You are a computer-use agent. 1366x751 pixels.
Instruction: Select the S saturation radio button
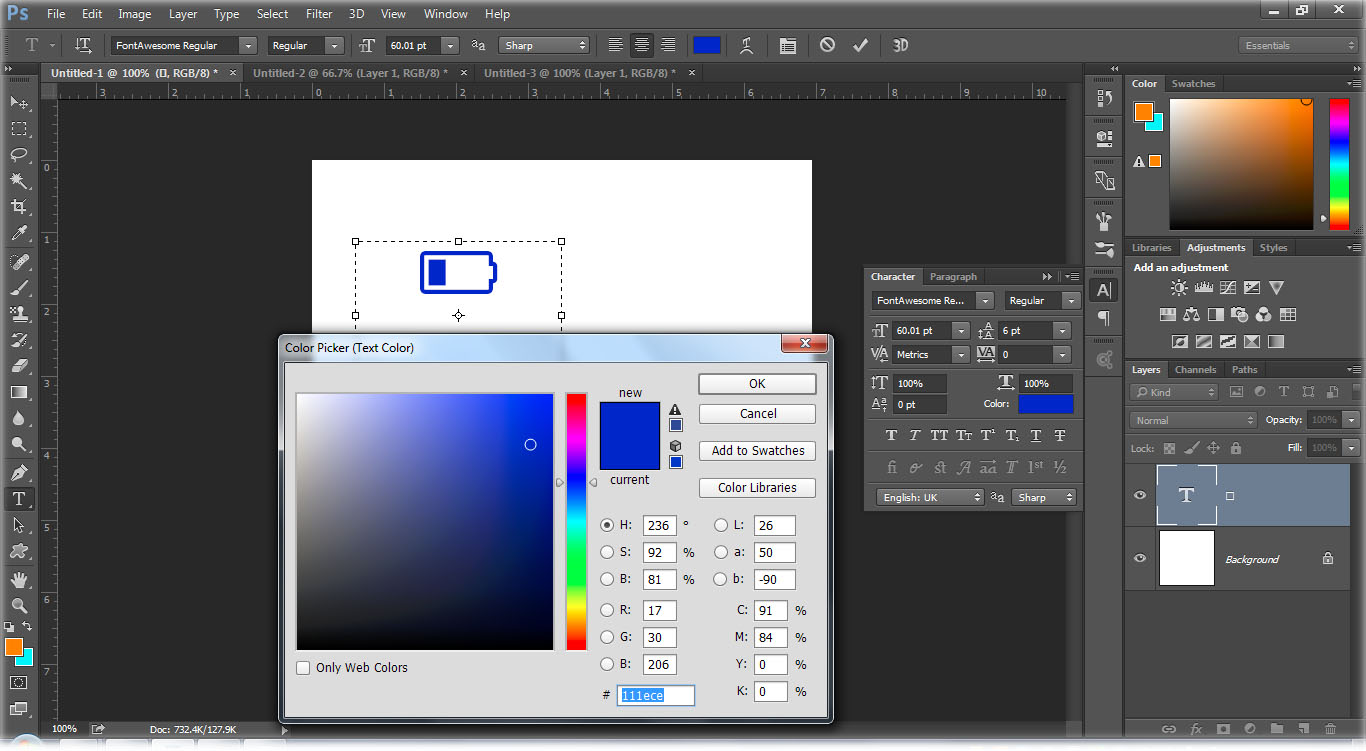point(608,552)
